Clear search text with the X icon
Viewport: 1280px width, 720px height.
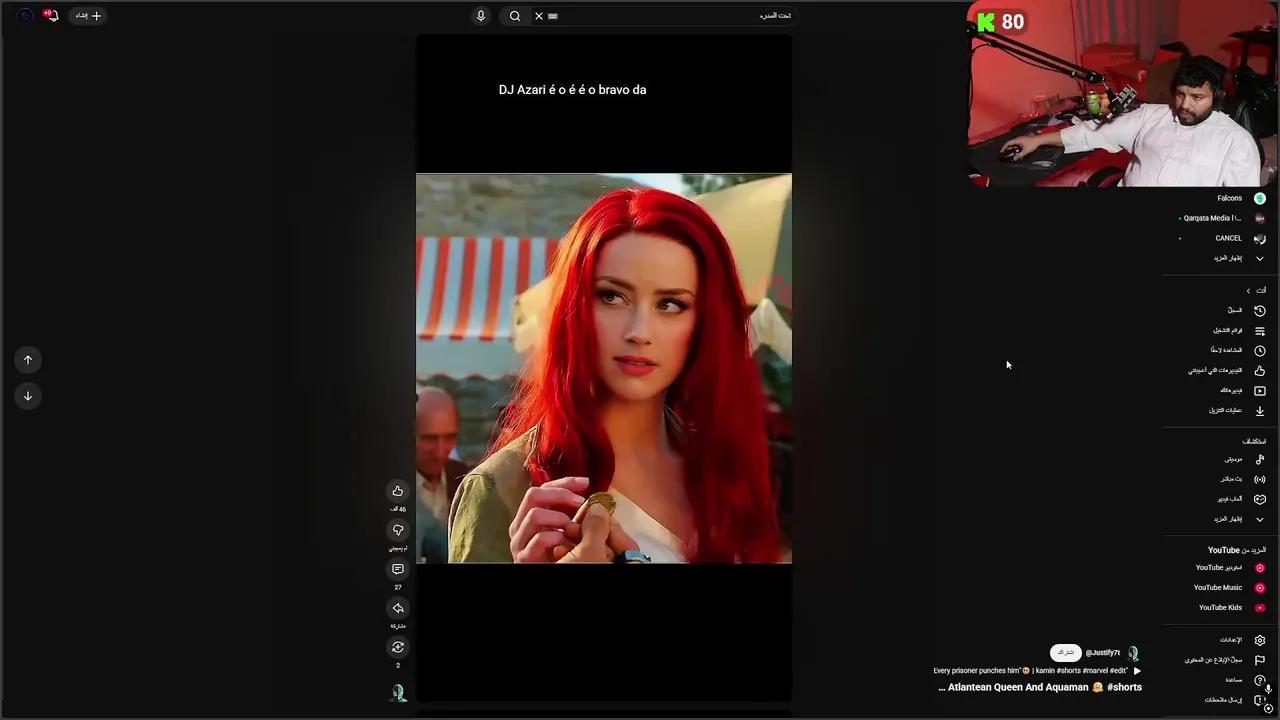(x=539, y=16)
